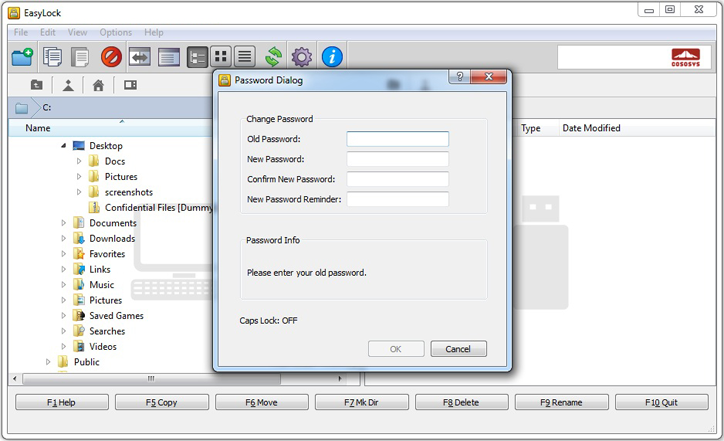Sort by the Type column header
Screen dimensions: 724x441
531,128
